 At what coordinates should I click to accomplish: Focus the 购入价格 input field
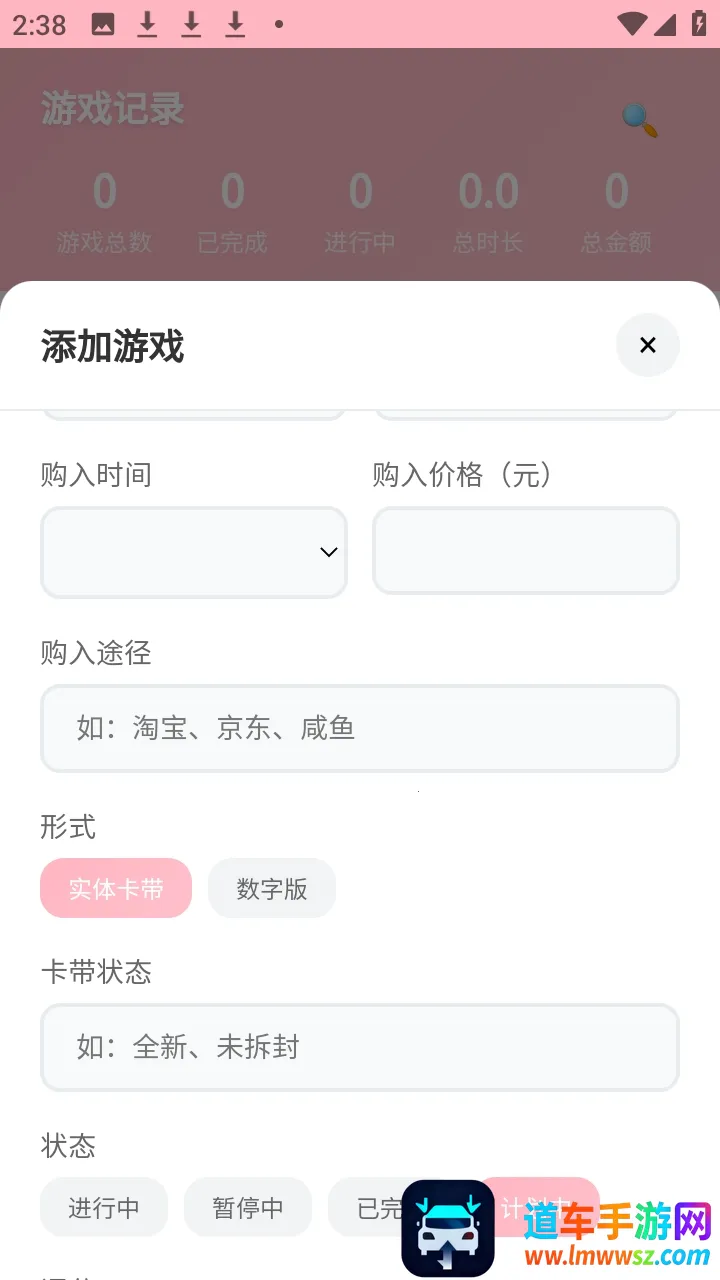click(526, 550)
